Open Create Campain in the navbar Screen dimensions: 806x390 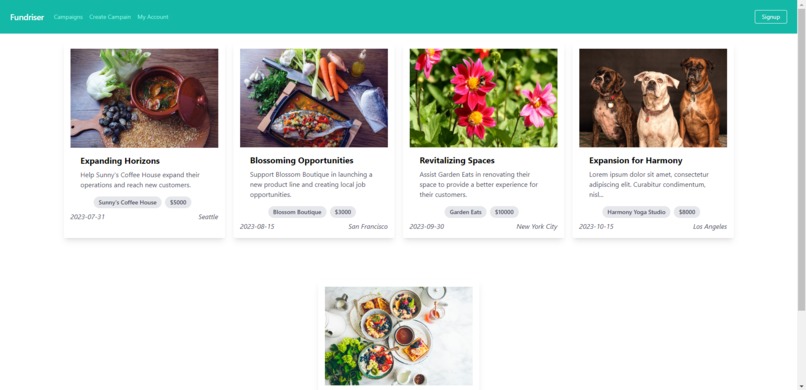coord(110,17)
